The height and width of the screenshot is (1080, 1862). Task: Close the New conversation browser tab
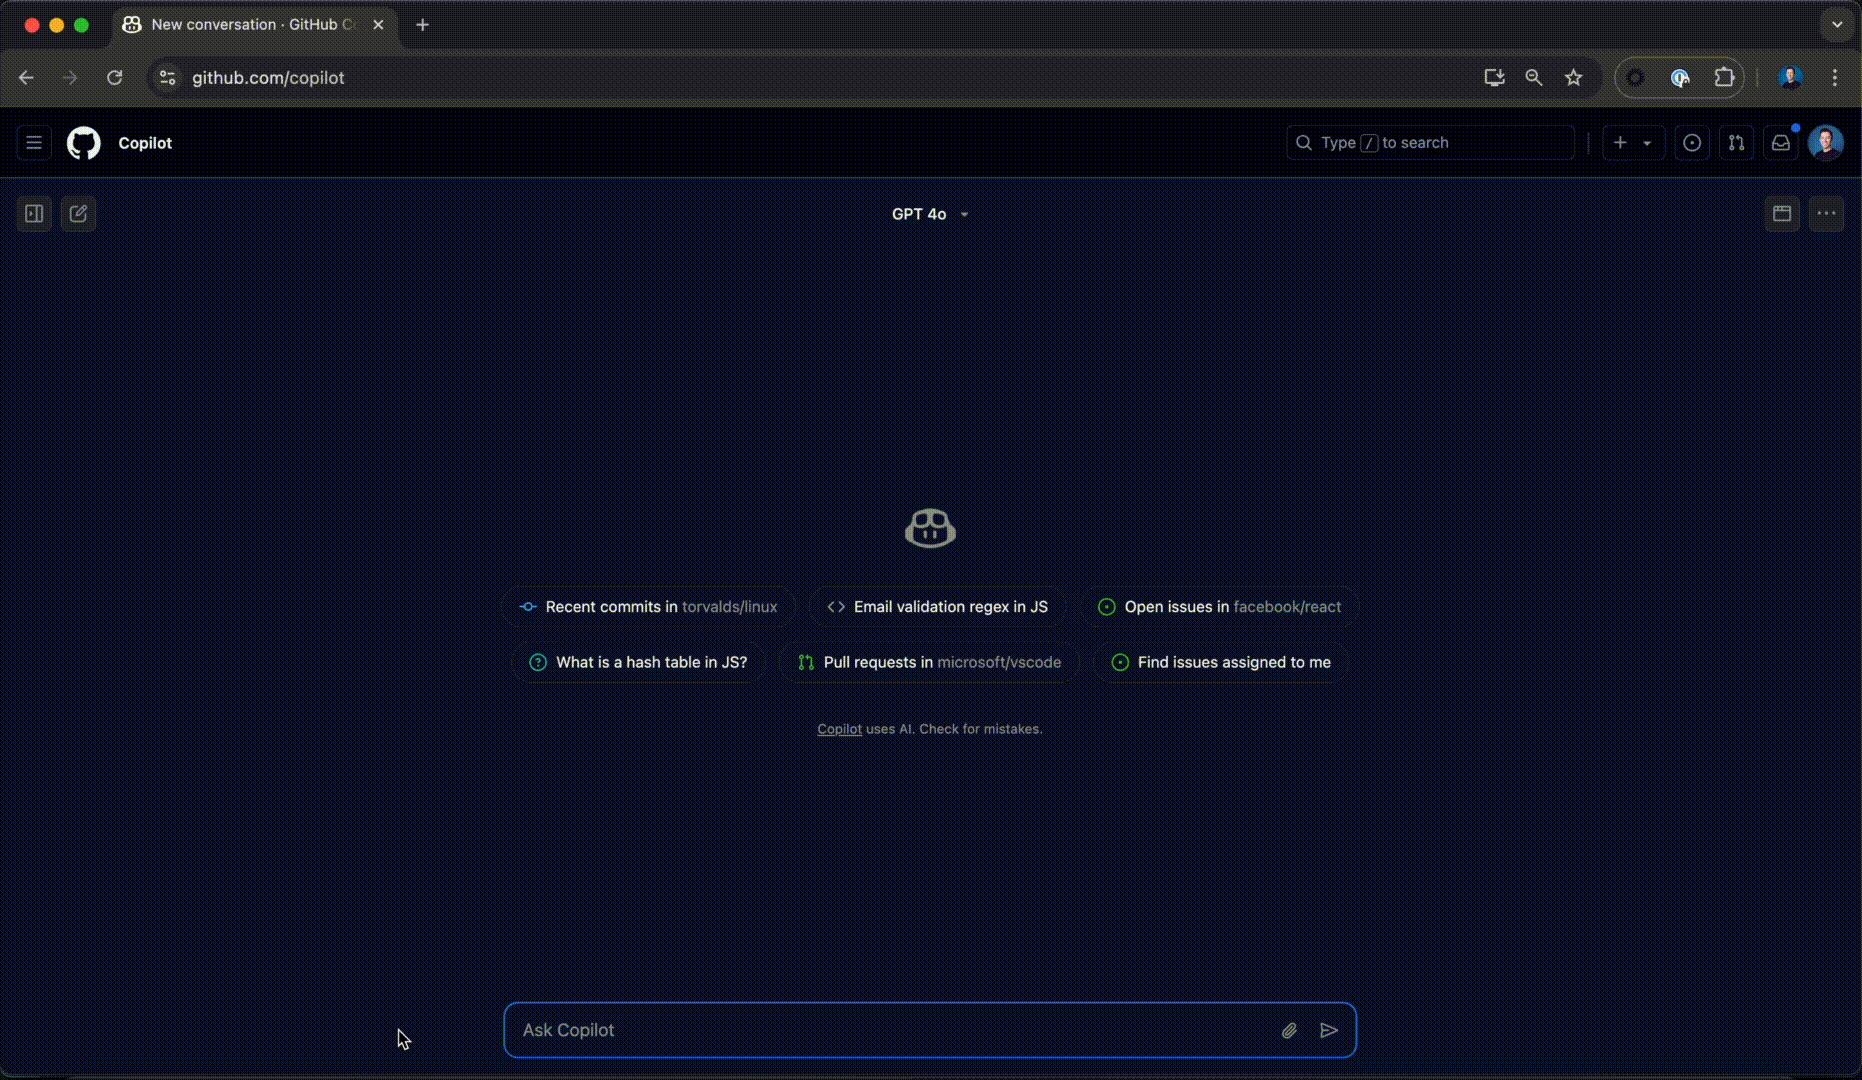click(378, 25)
